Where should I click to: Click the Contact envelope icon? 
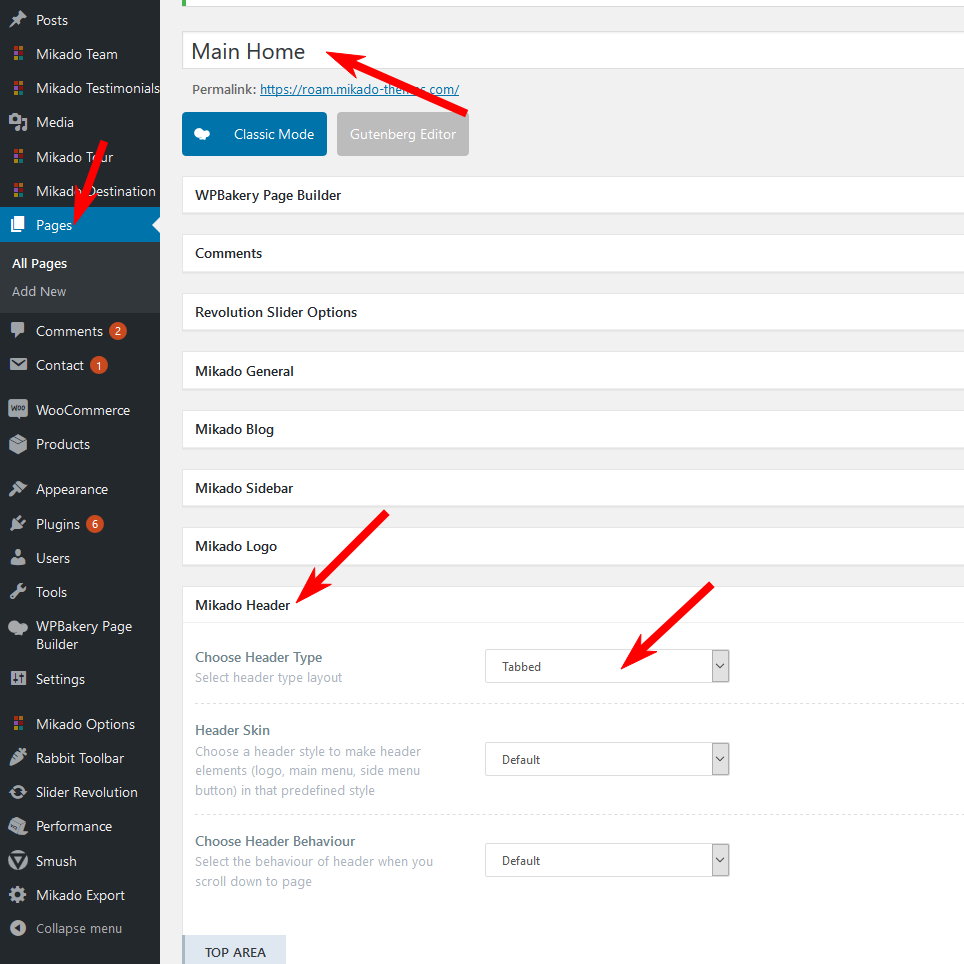coord(18,365)
